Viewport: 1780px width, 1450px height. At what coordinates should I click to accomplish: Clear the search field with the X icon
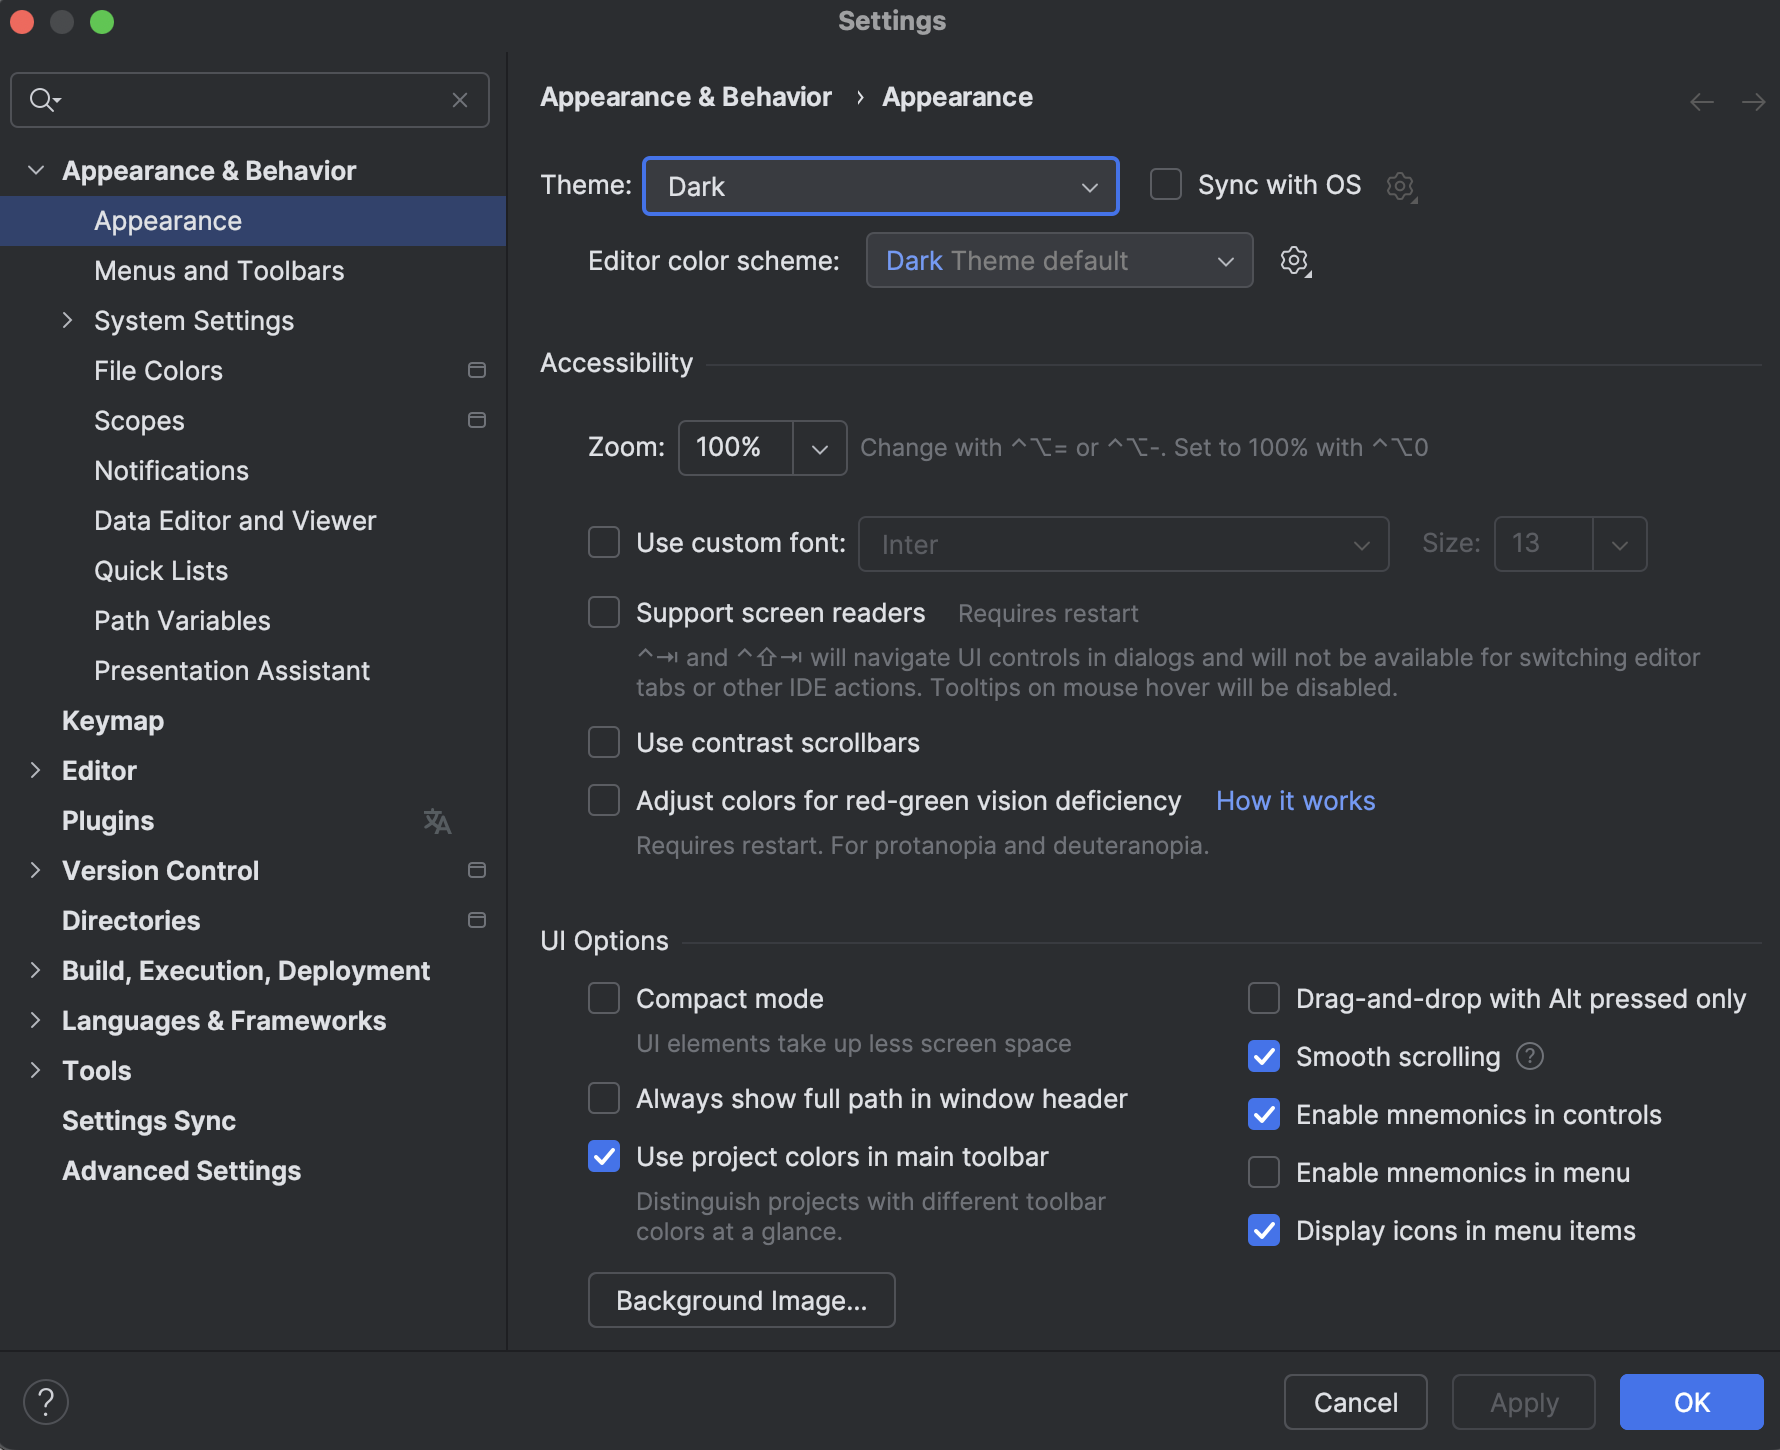pyautogui.click(x=460, y=100)
